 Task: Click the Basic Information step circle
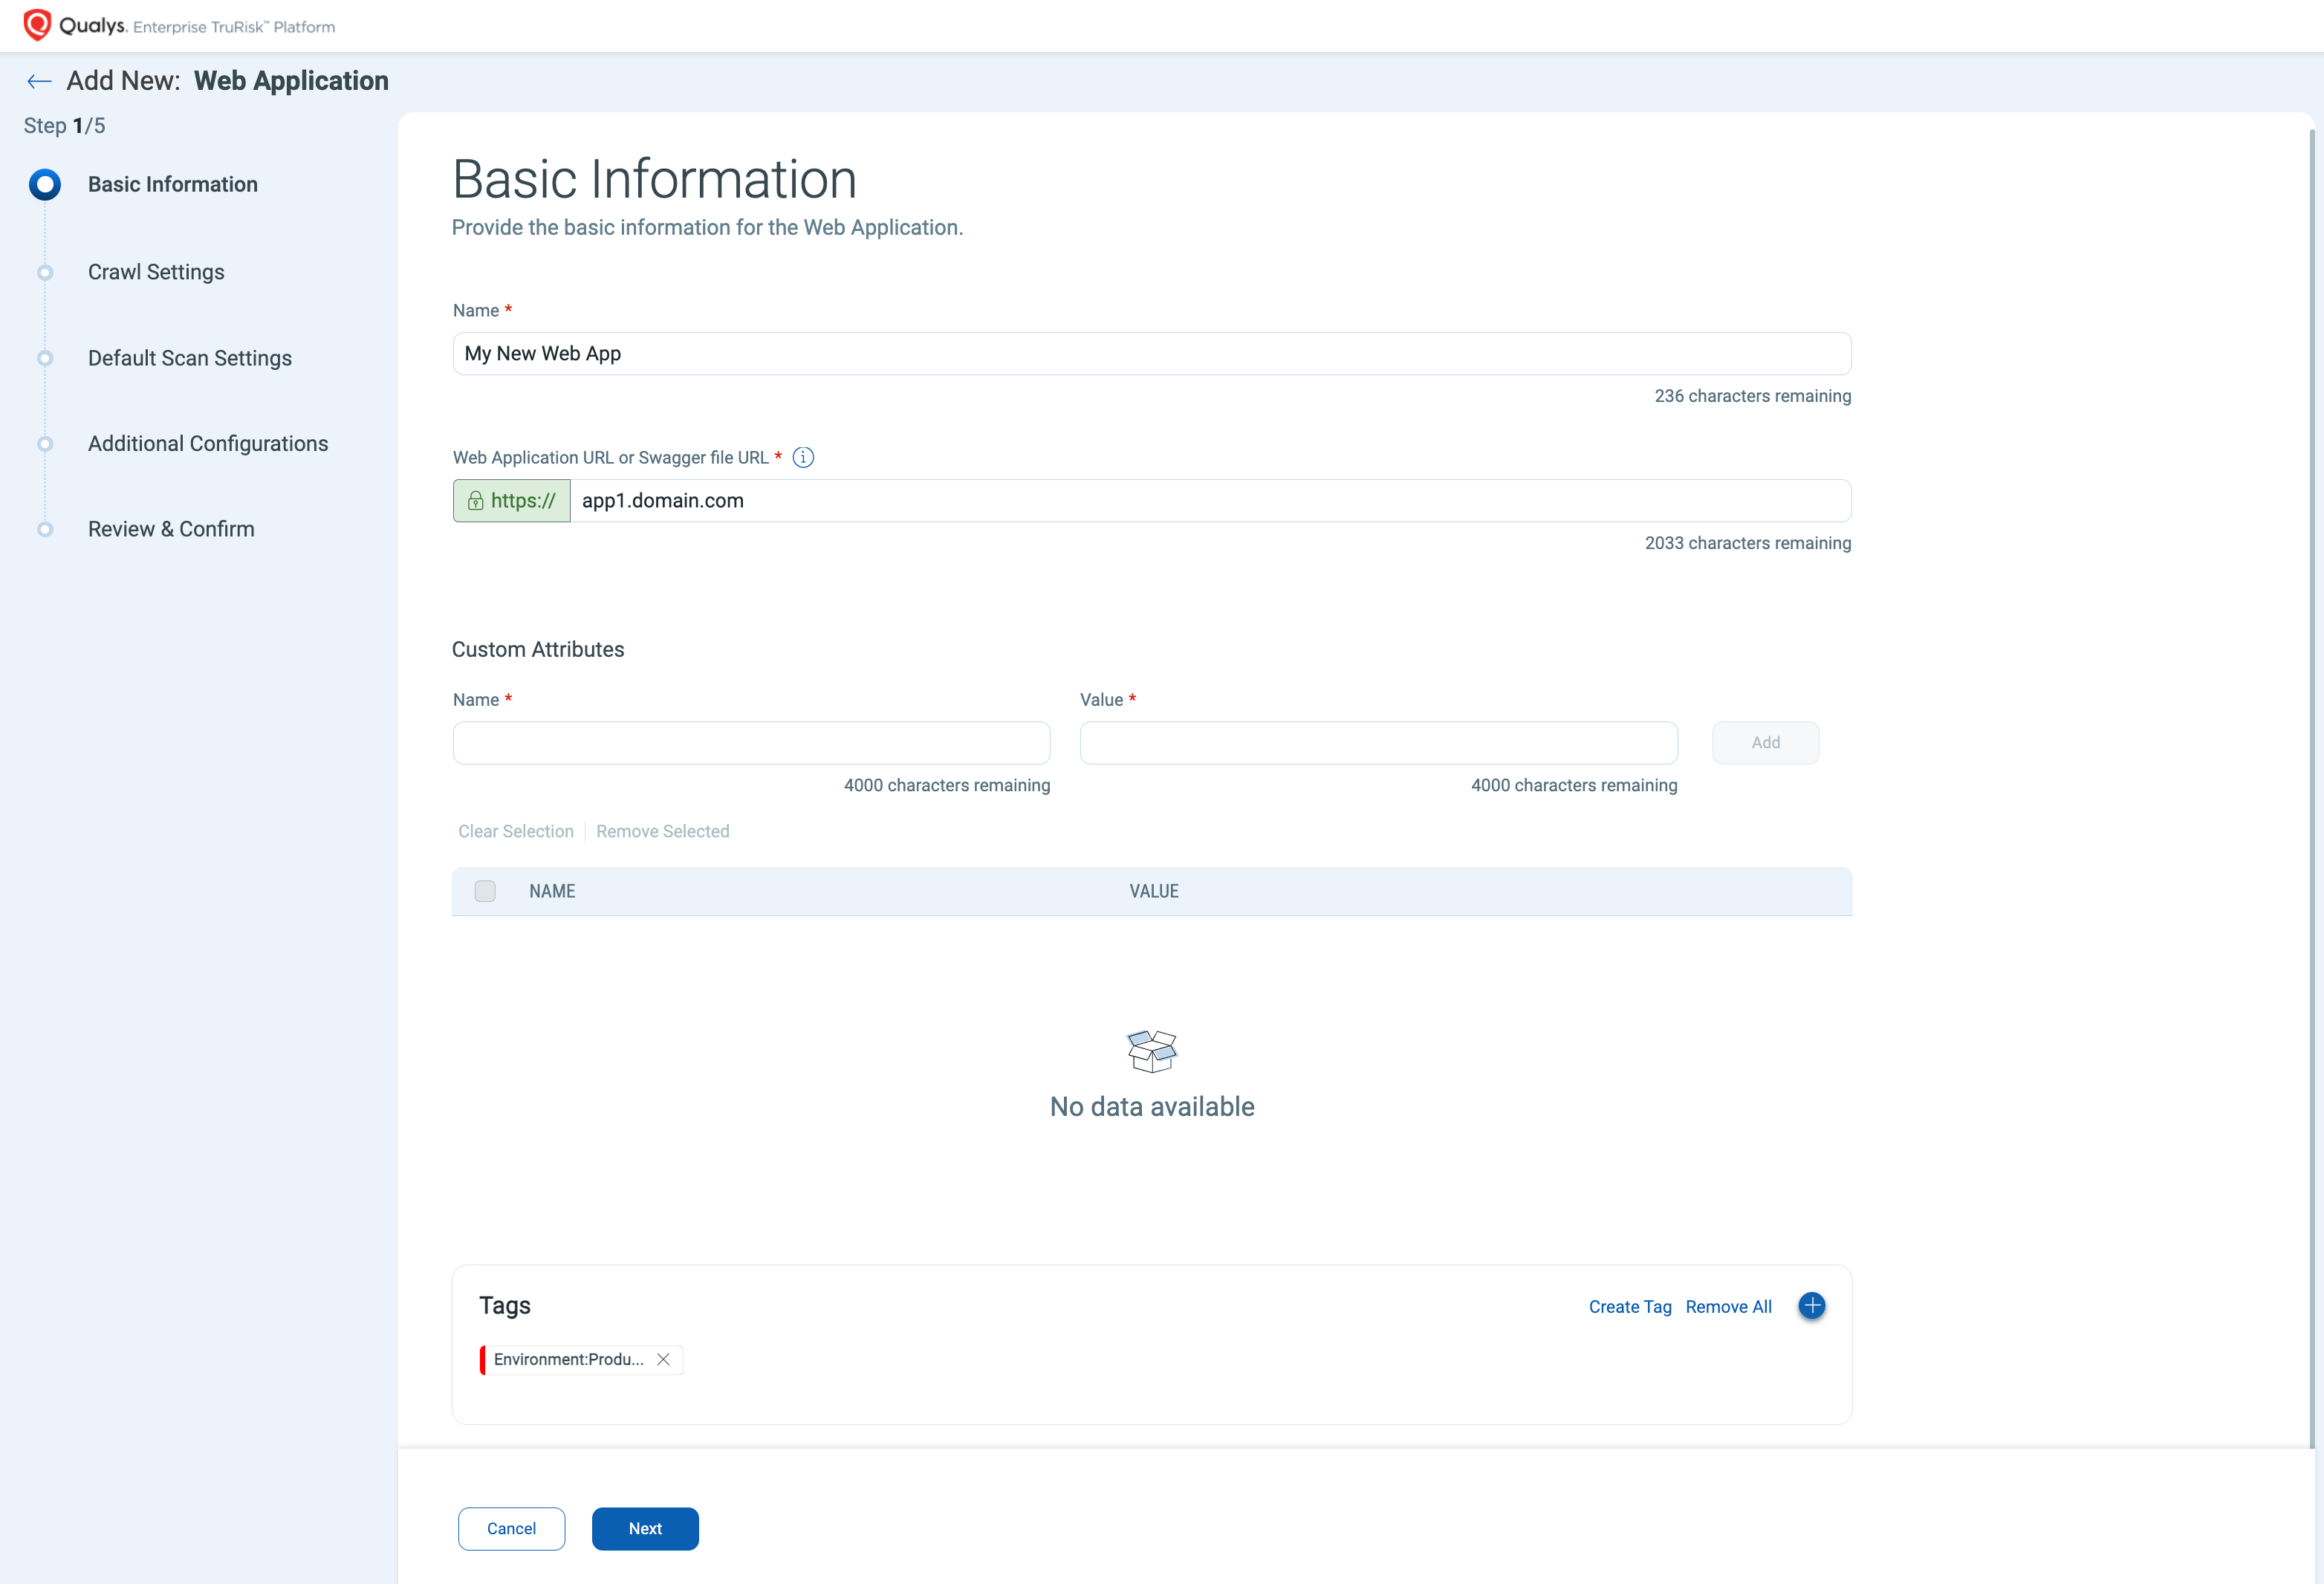pos(45,184)
